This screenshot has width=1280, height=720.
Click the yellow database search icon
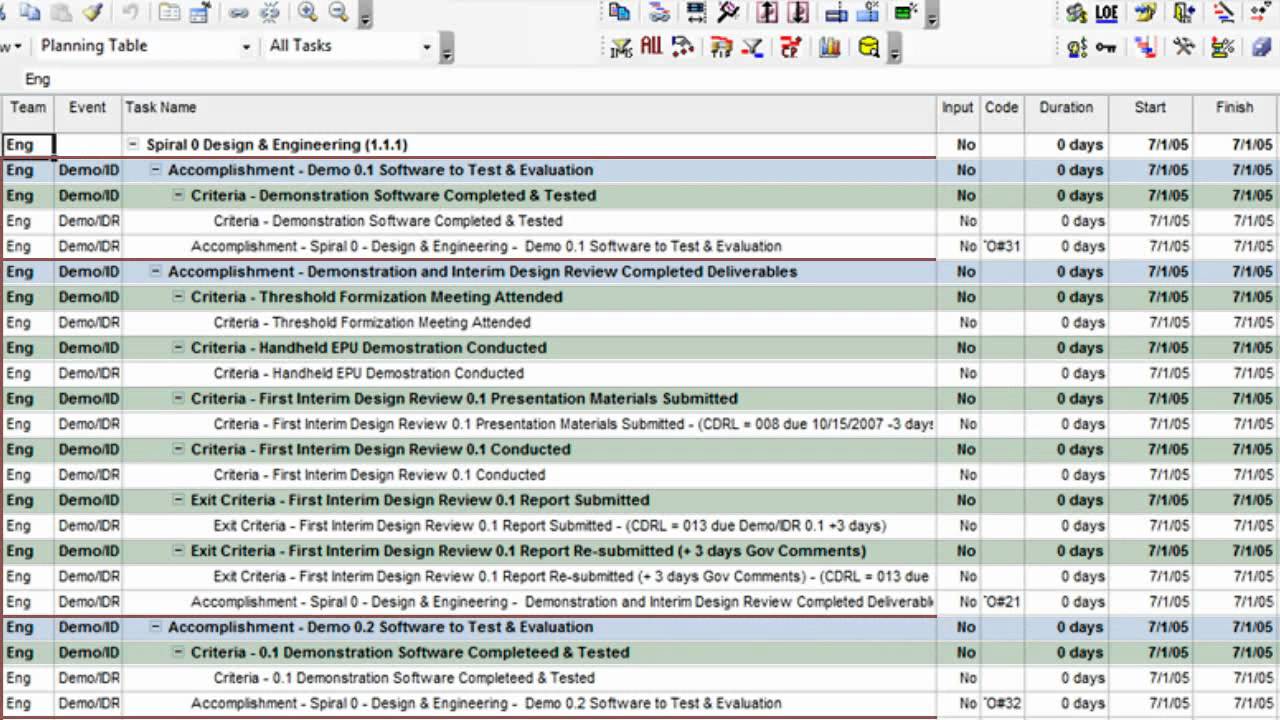point(868,46)
